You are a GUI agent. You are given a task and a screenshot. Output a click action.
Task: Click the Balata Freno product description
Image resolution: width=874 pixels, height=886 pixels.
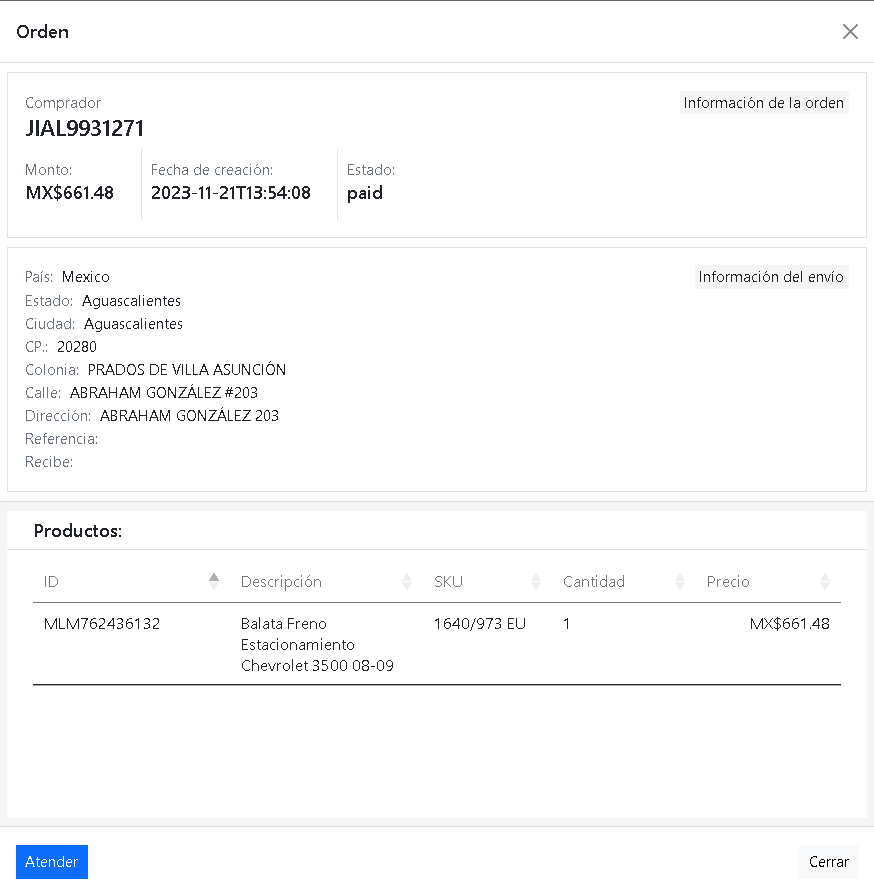coord(317,644)
